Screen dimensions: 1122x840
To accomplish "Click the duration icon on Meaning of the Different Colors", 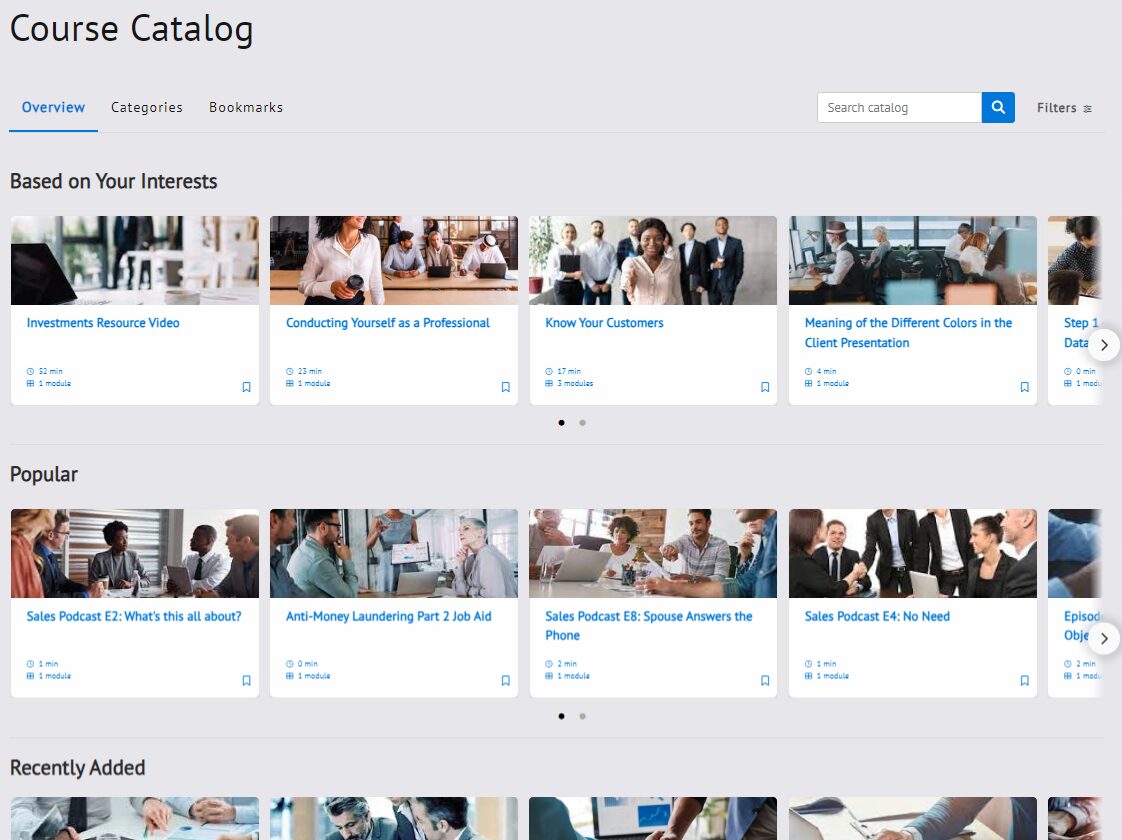I will 807,370.
